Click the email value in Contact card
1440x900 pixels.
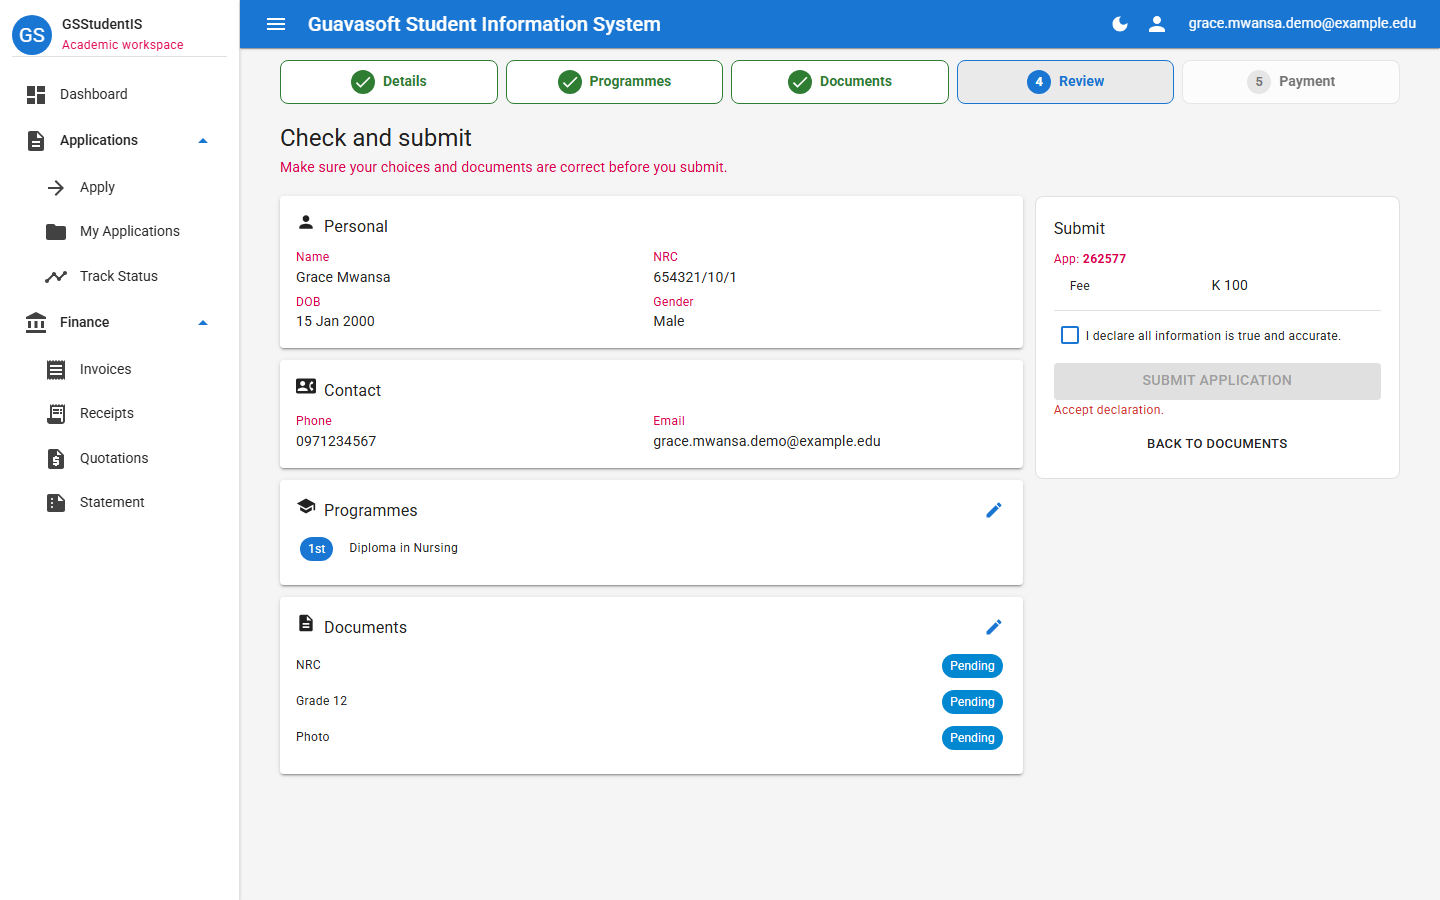(x=767, y=442)
